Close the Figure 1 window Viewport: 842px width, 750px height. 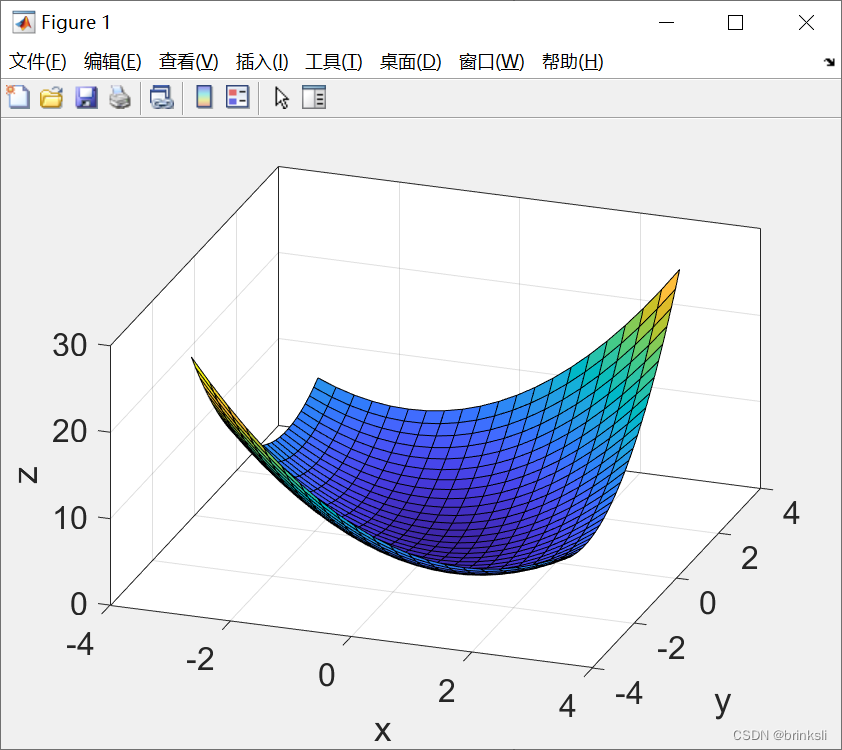[807, 23]
